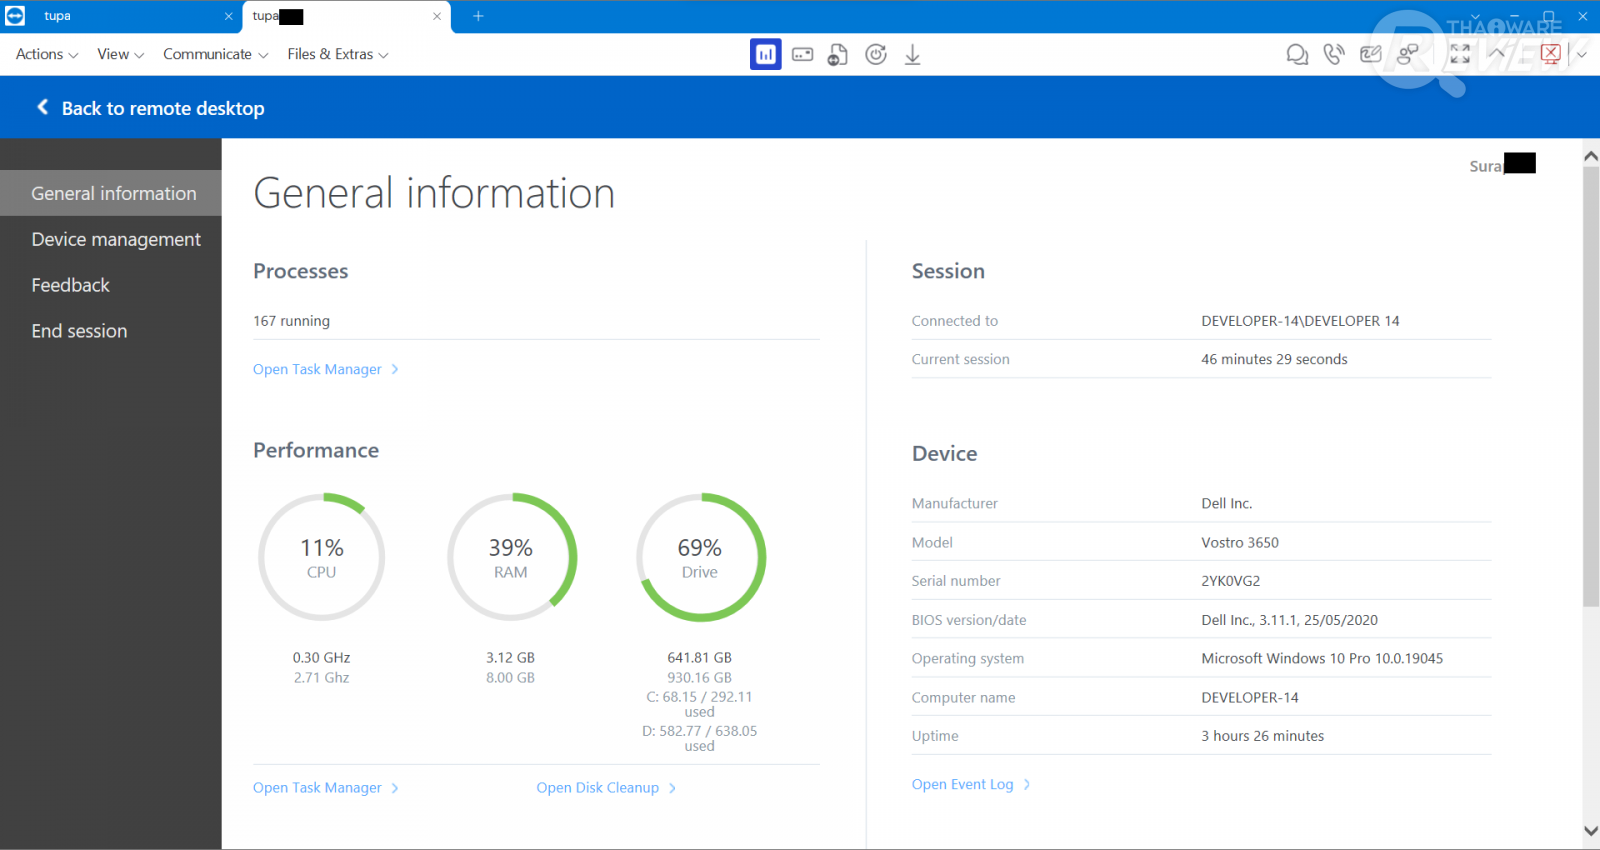Open the chat bubble icon
The image size is (1600, 850).
click(1297, 54)
